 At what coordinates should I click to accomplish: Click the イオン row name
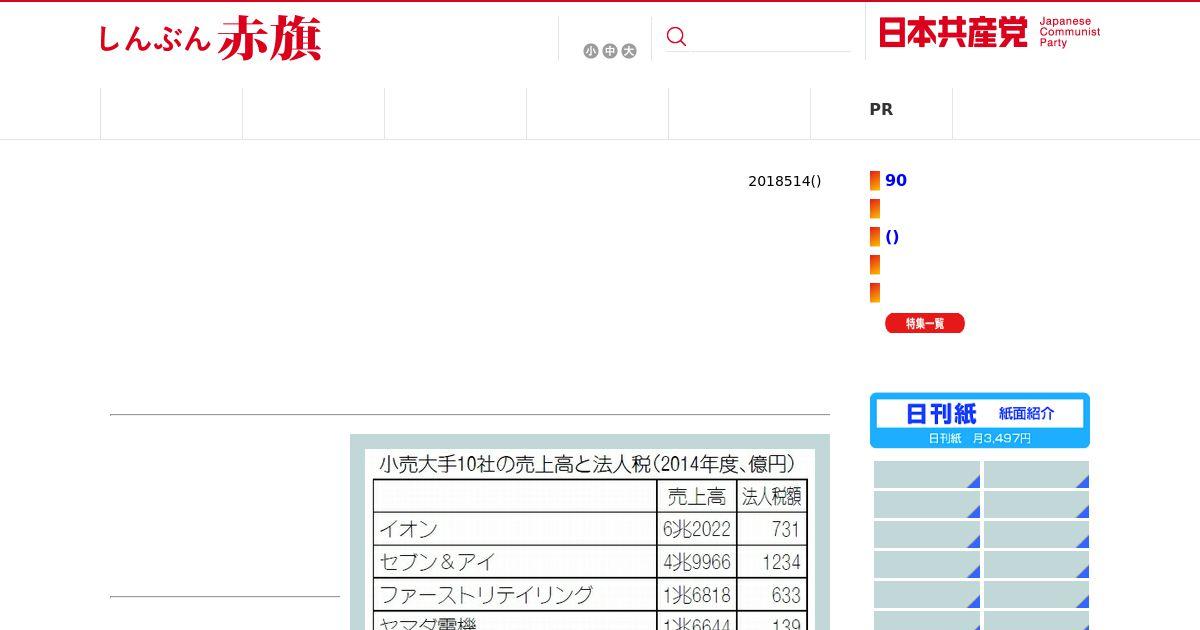[408, 529]
